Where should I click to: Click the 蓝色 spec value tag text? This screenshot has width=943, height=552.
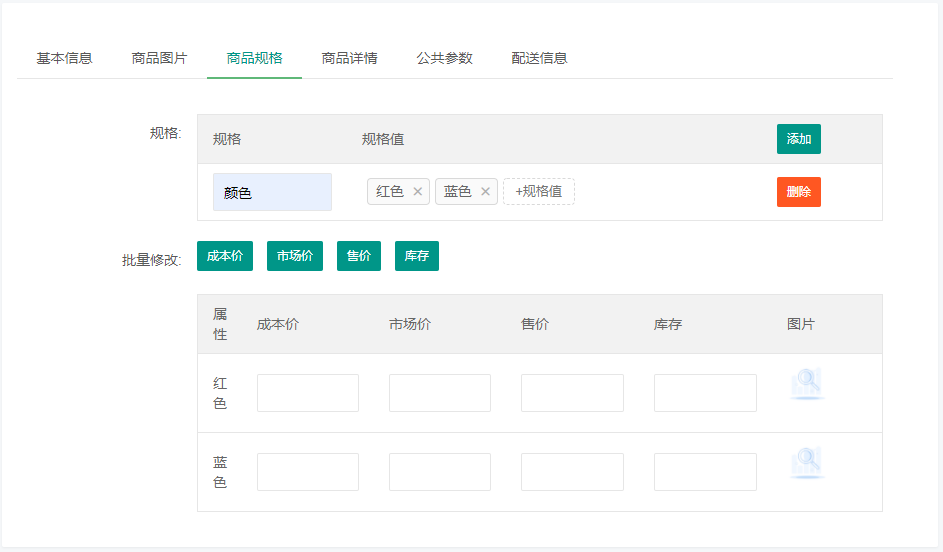click(458, 192)
